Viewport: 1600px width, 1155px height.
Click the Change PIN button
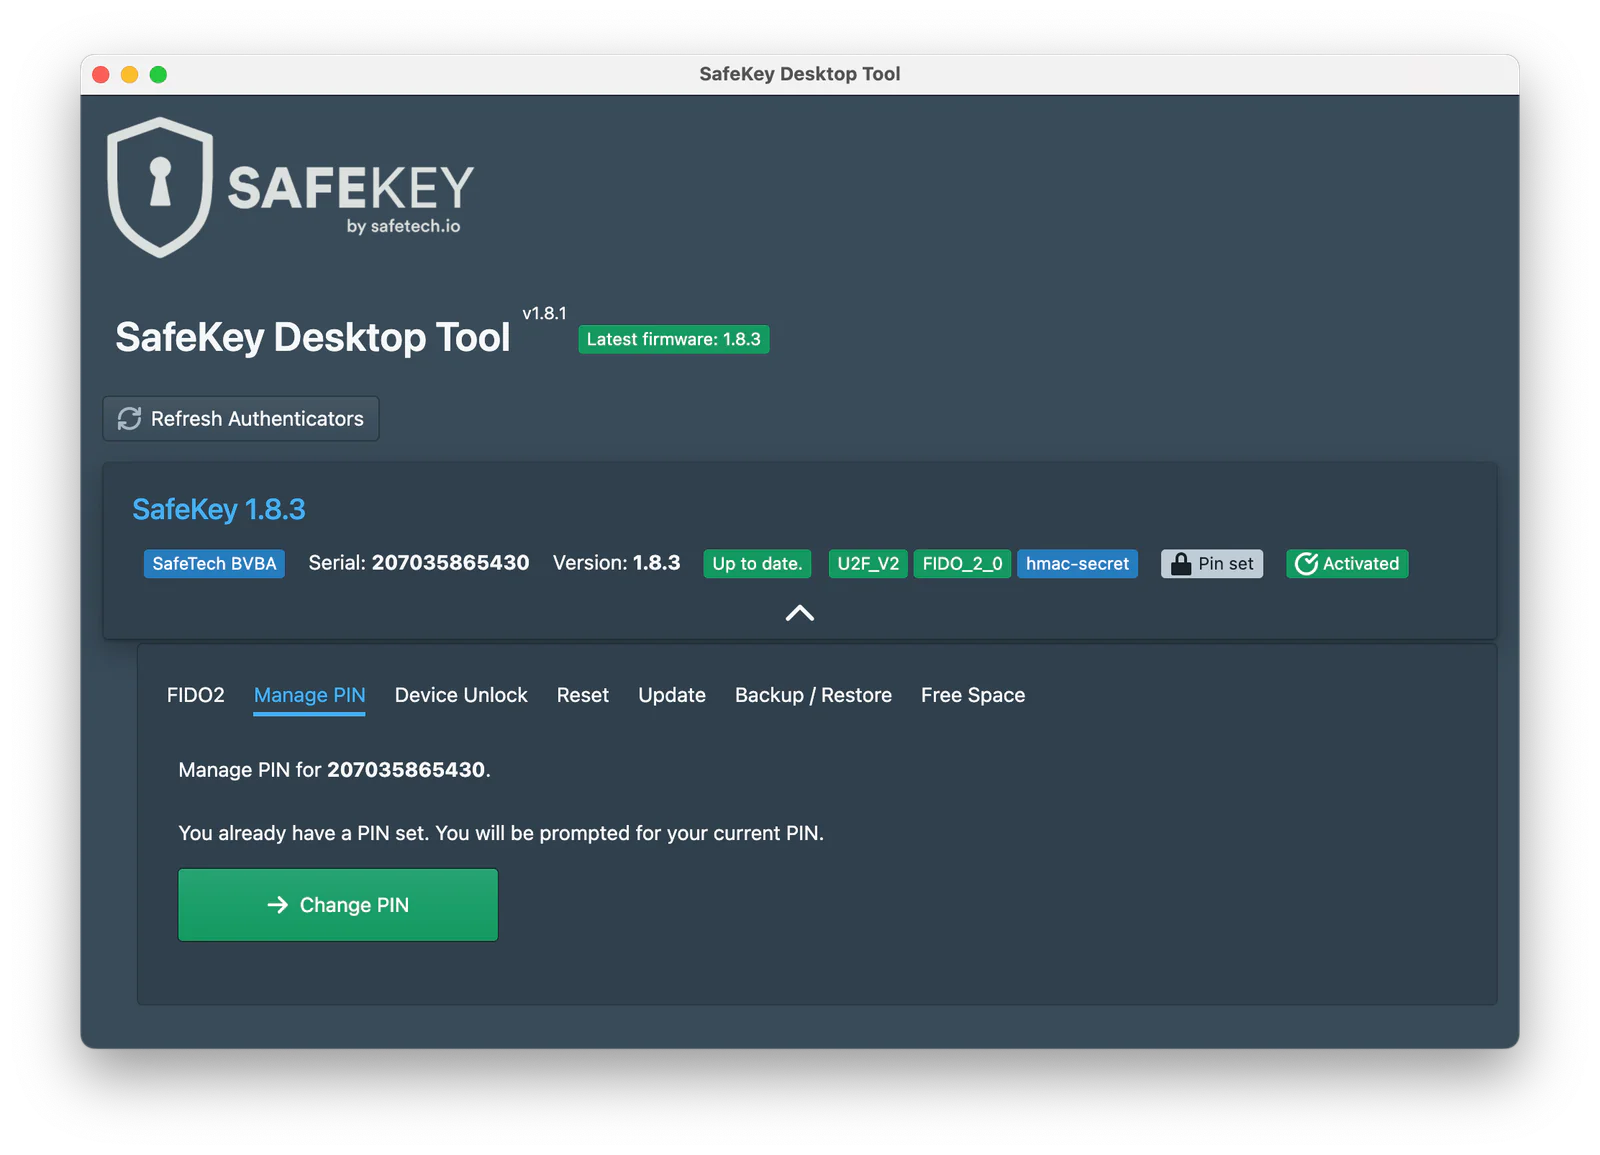pyautogui.click(x=338, y=905)
